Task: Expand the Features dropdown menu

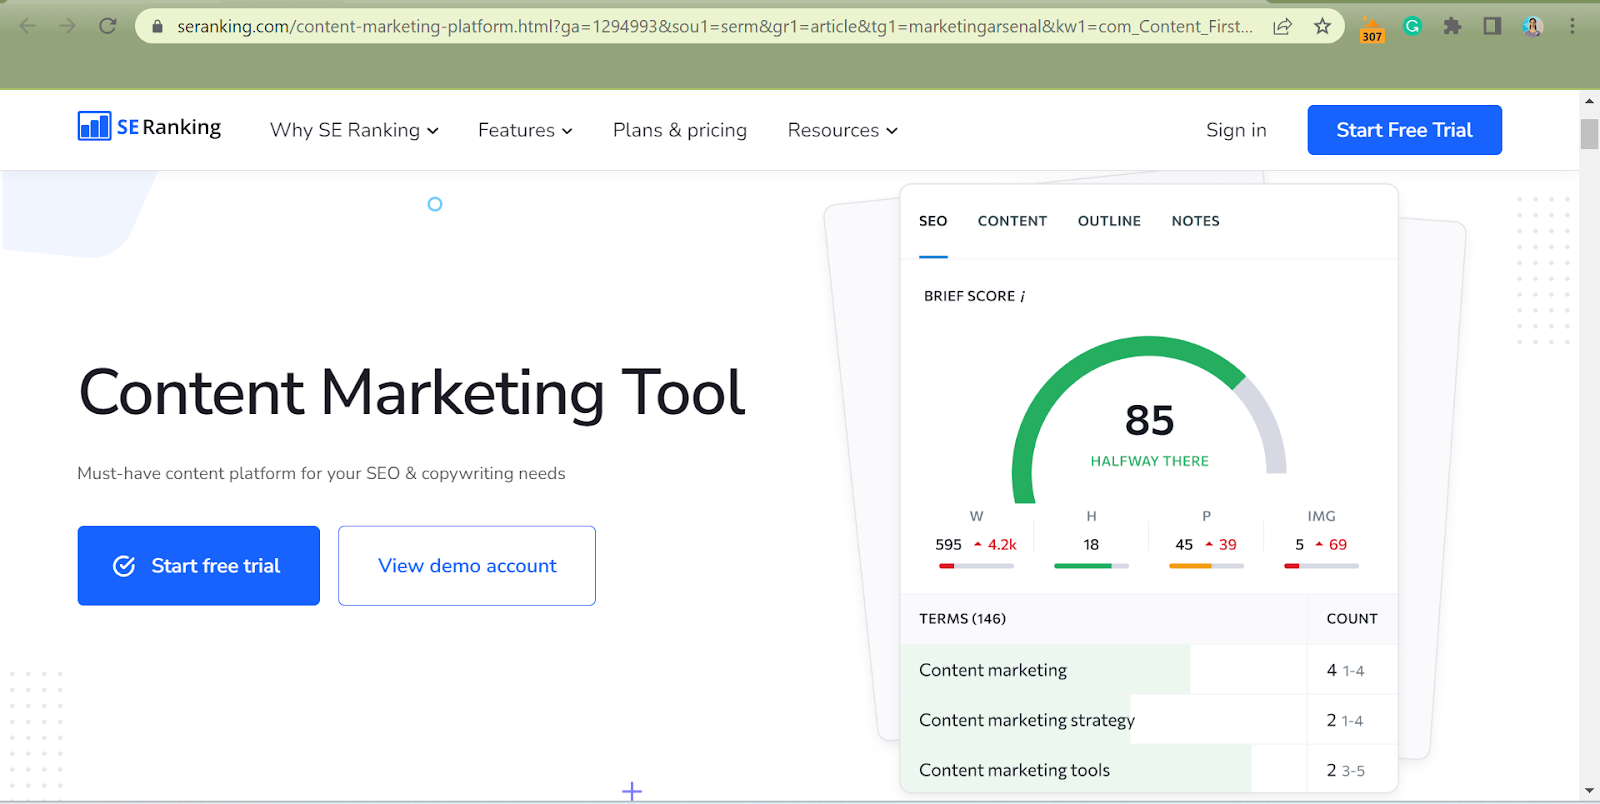Action: click(x=525, y=130)
